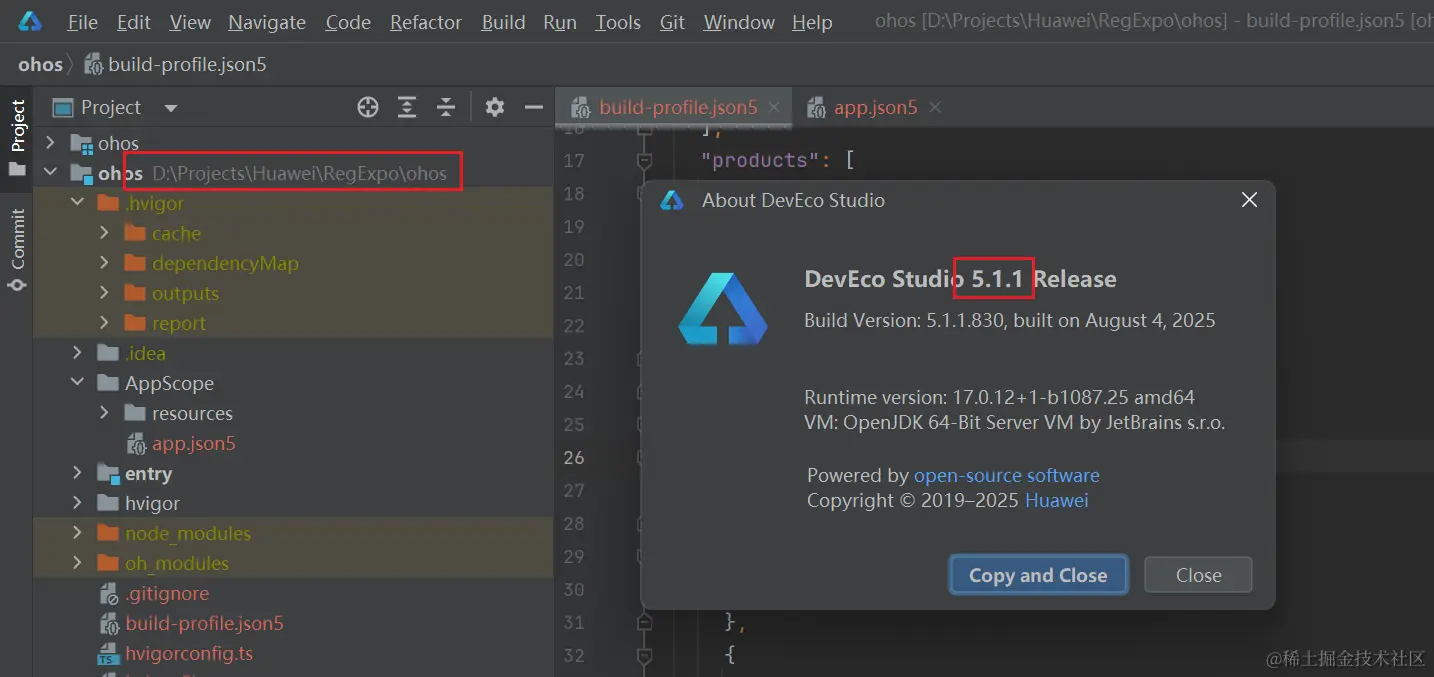Click Copy and Close button

tap(1038, 575)
